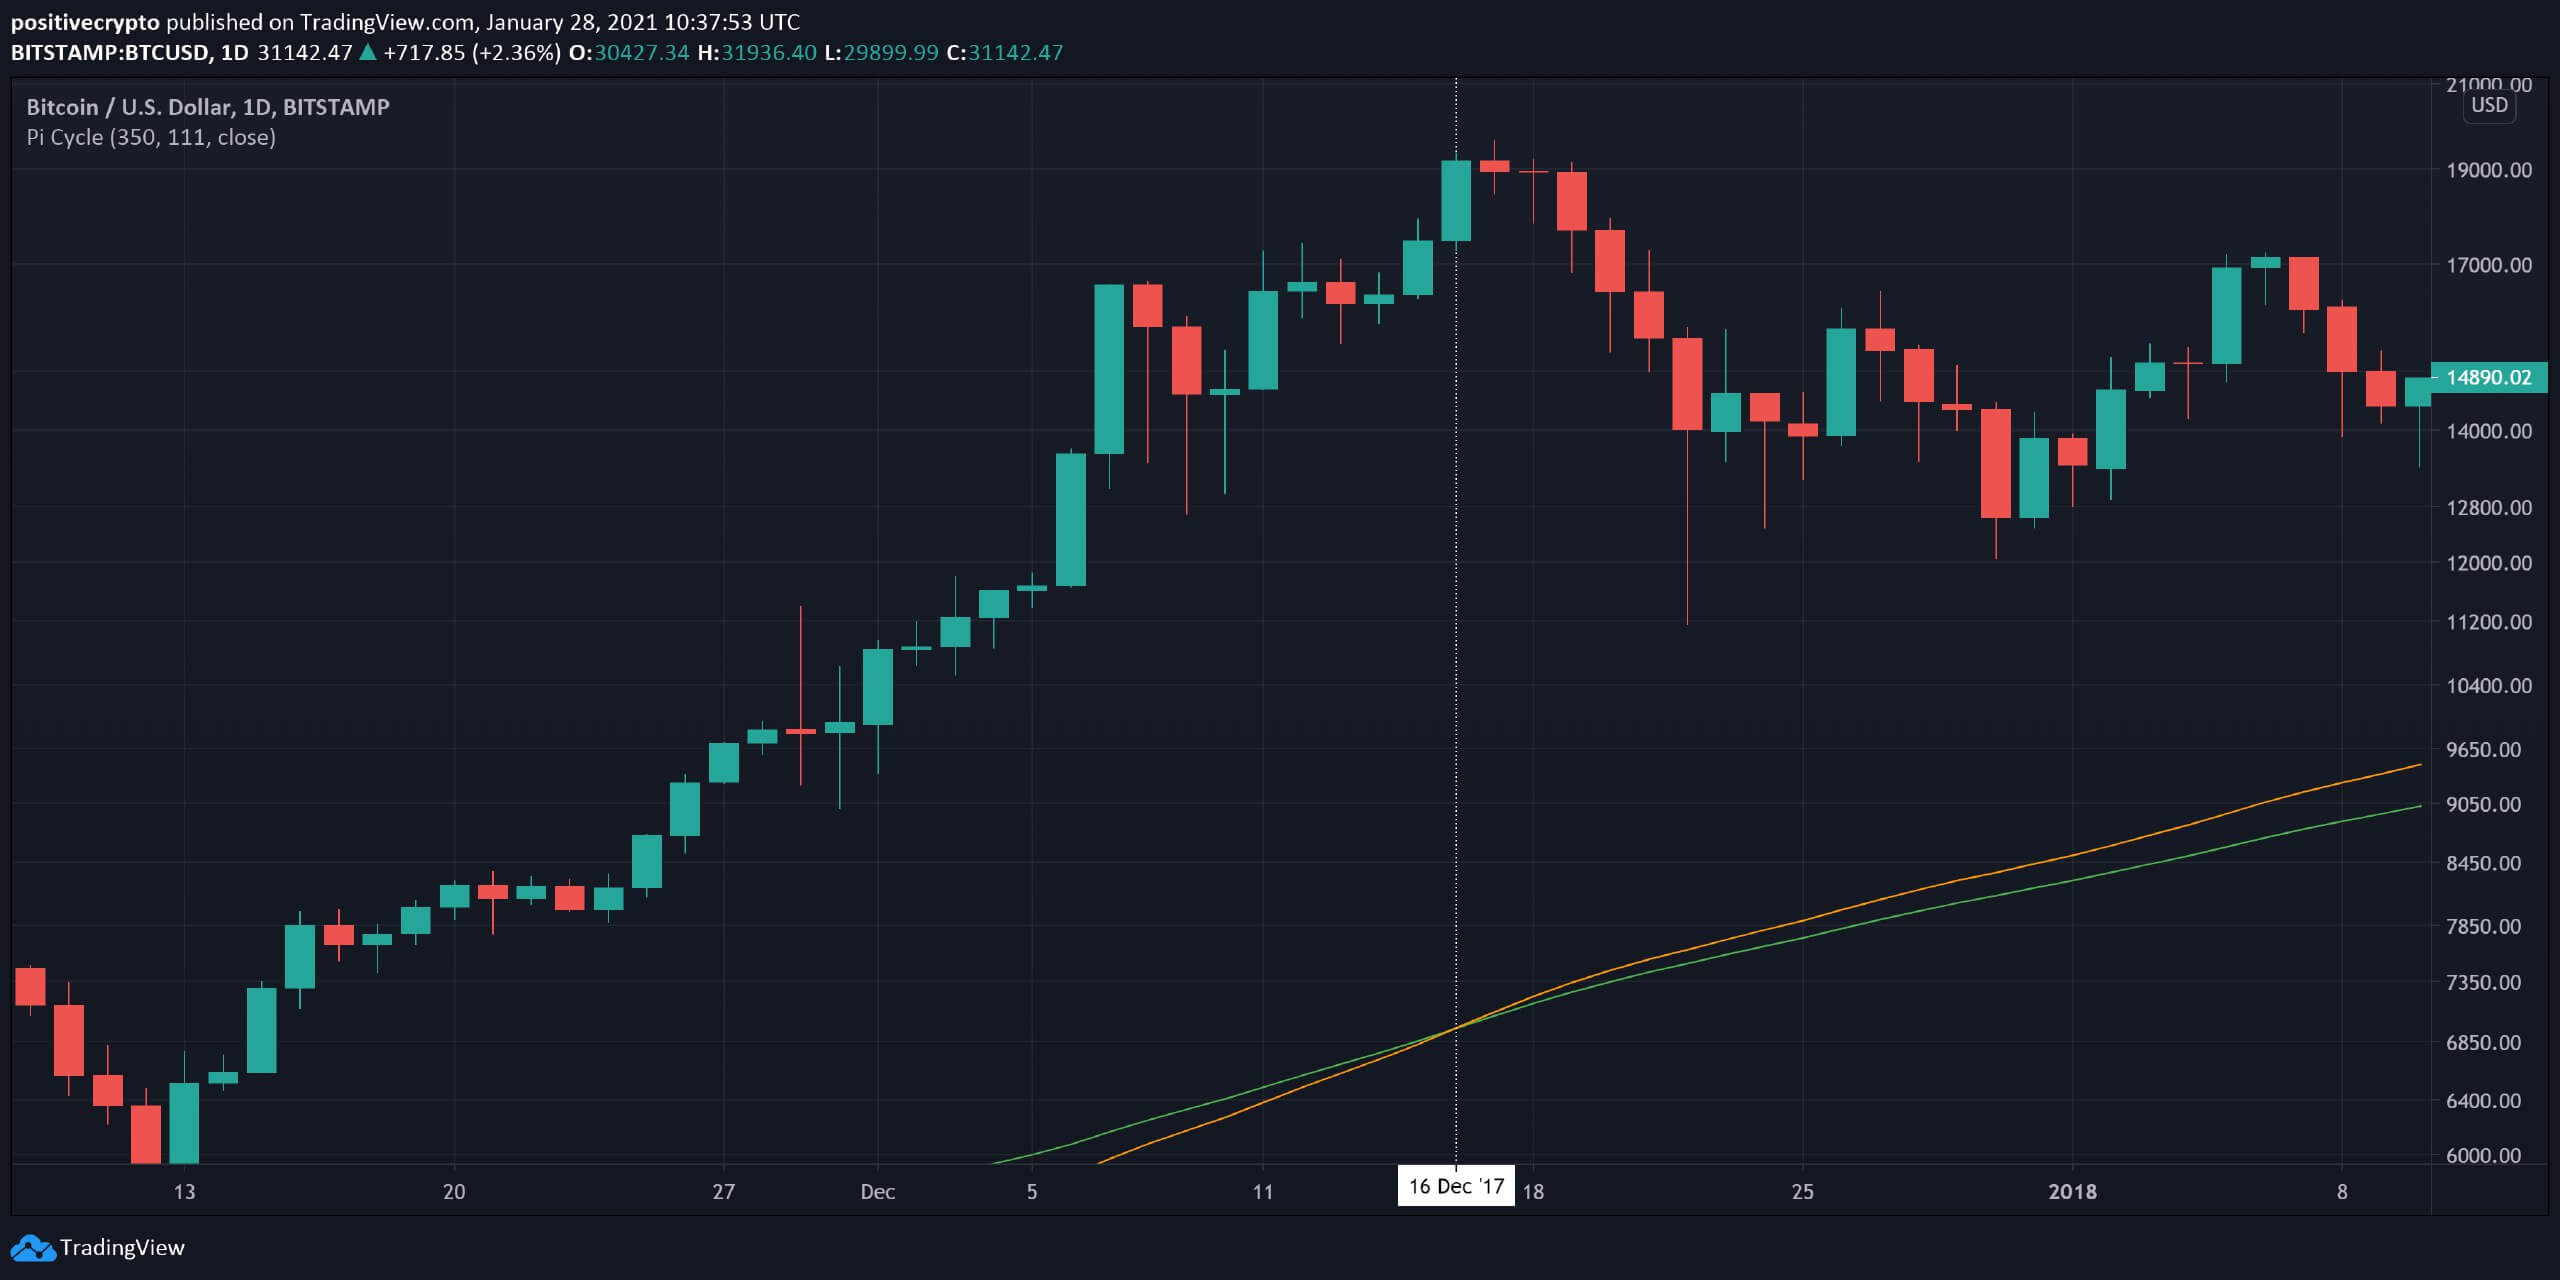The height and width of the screenshot is (1280, 2560).
Task: Click the TradingView cloud logo icon
Action: point(32,1248)
